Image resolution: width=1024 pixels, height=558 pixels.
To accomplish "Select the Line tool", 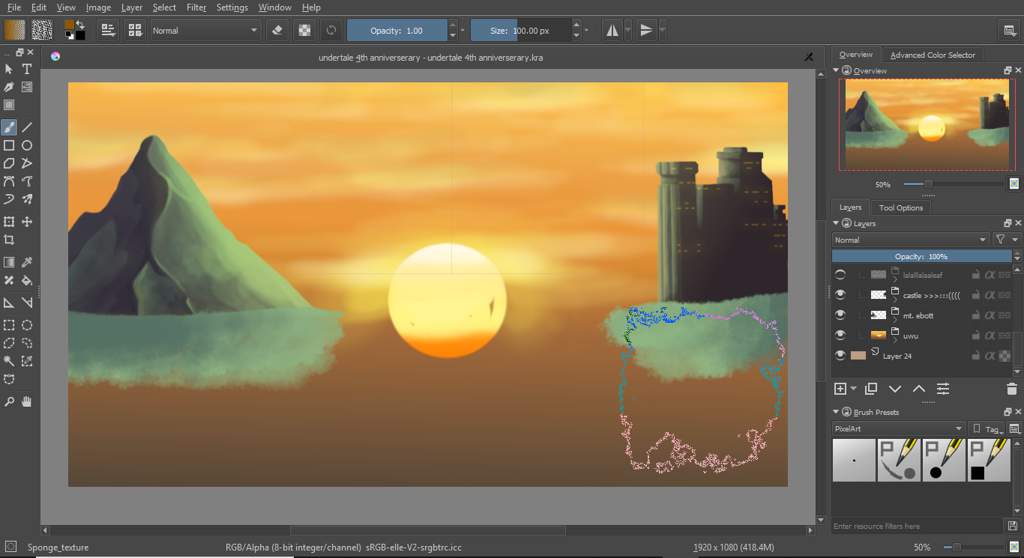I will tap(27, 127).
